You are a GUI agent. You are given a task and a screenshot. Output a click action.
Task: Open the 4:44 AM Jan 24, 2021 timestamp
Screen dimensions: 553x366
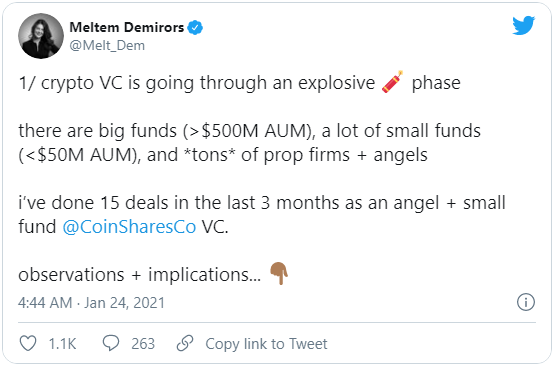click(x=92, y=303)
